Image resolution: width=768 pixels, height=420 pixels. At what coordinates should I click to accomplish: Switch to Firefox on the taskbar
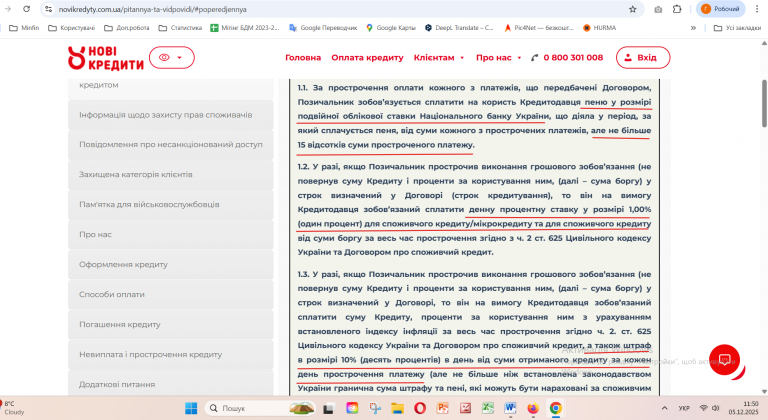click(533, 408)
